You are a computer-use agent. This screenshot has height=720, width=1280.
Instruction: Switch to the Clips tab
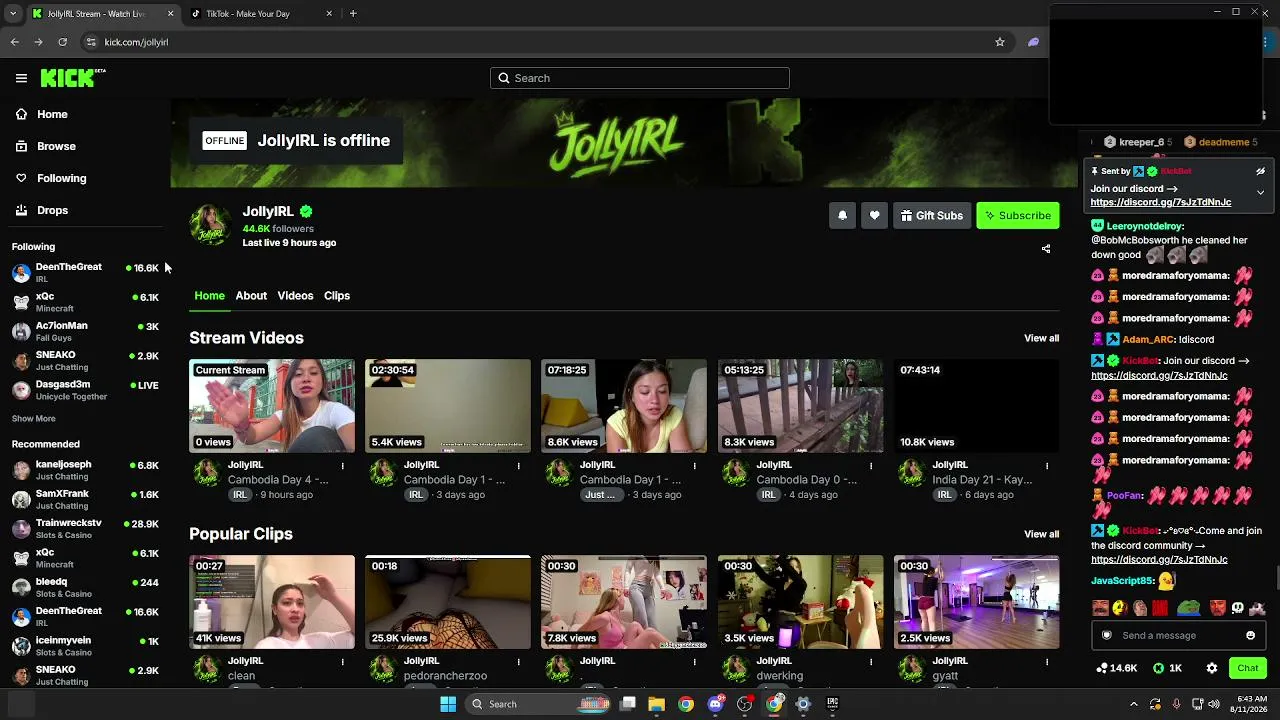(337, 296)
